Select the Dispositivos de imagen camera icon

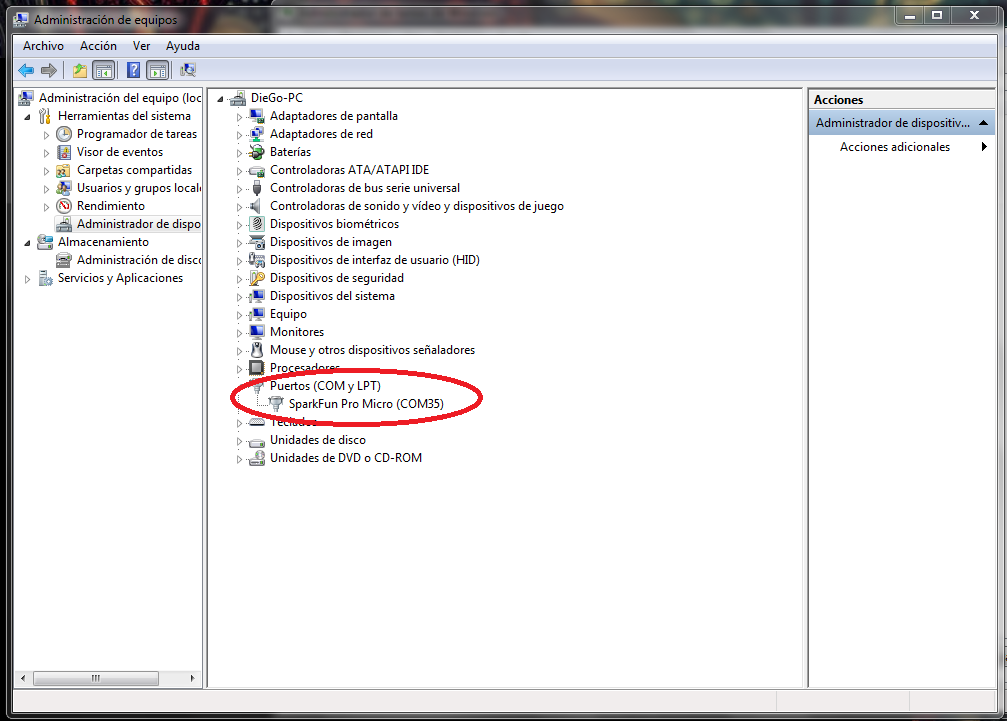coord(257,242)
